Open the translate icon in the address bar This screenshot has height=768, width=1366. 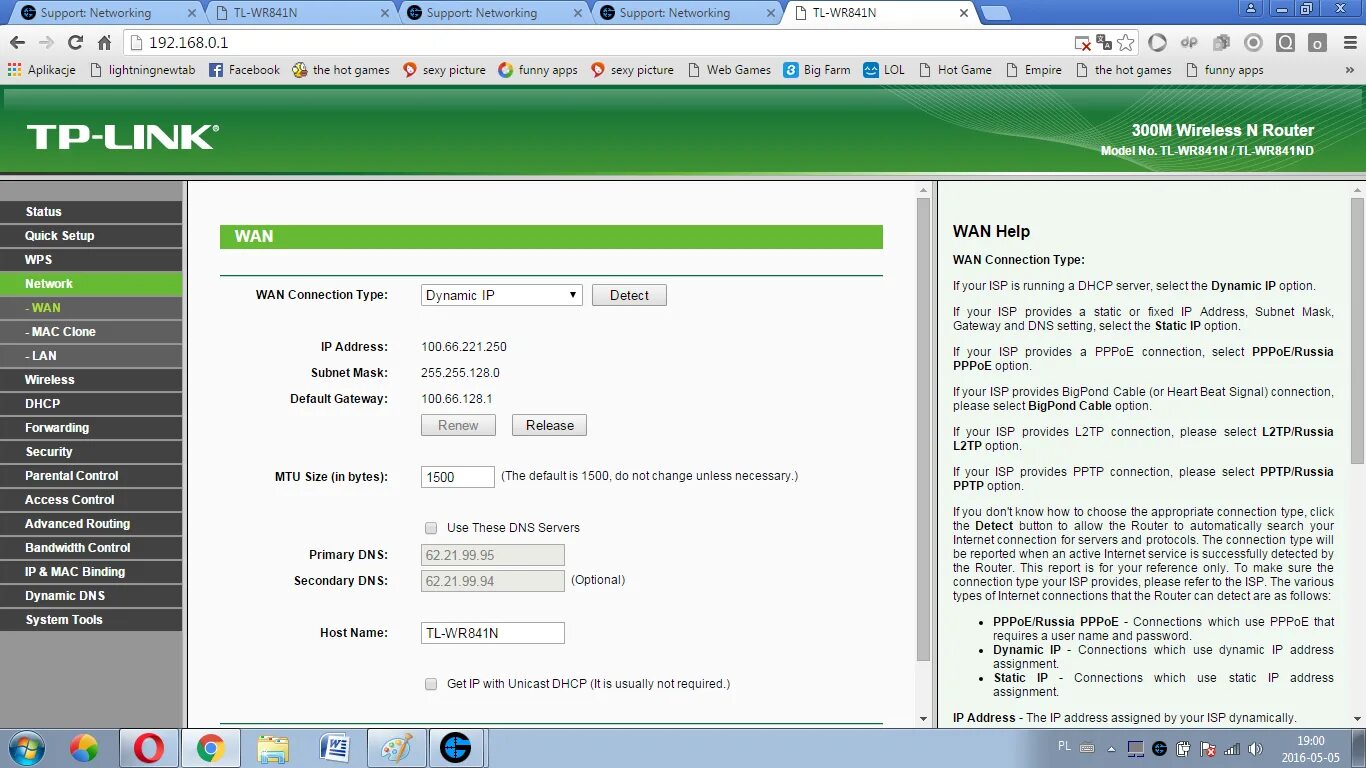[x=1102, y=44]
